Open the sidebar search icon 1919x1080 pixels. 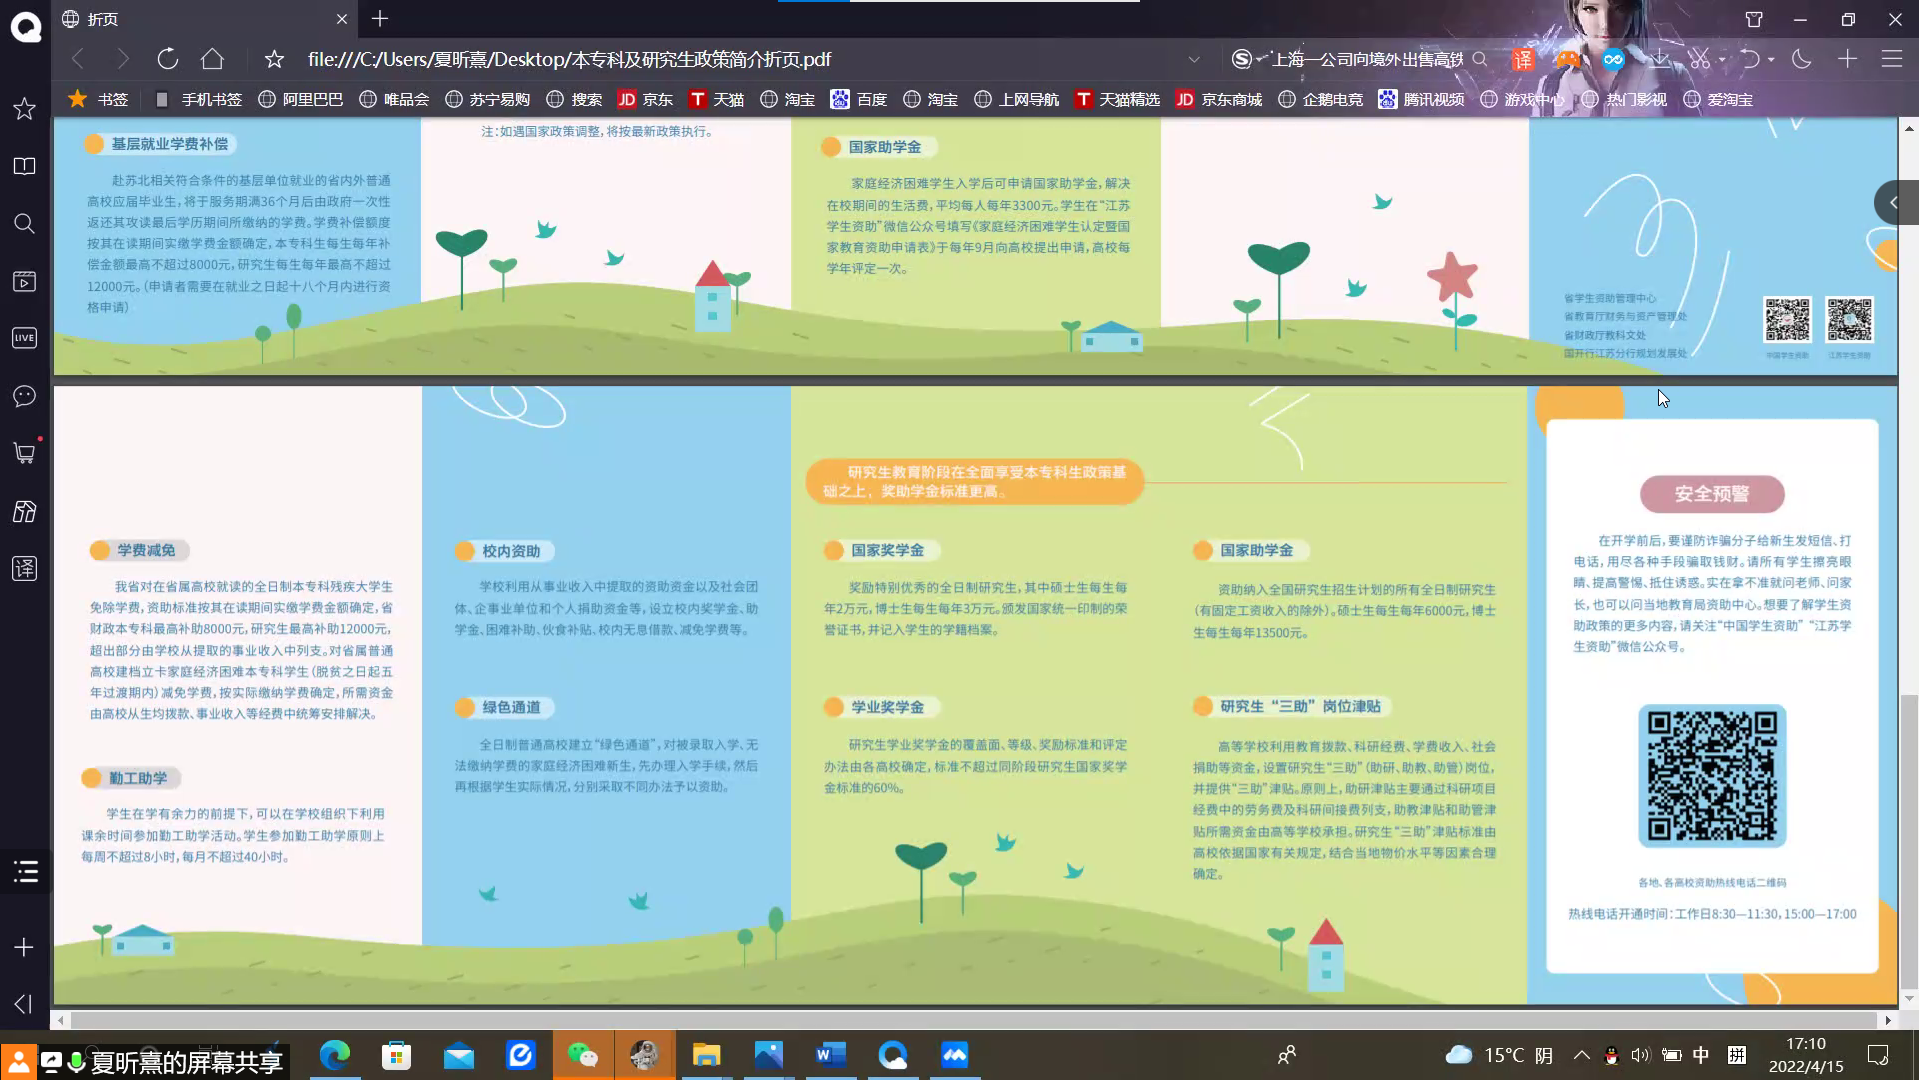coord(24,224)
